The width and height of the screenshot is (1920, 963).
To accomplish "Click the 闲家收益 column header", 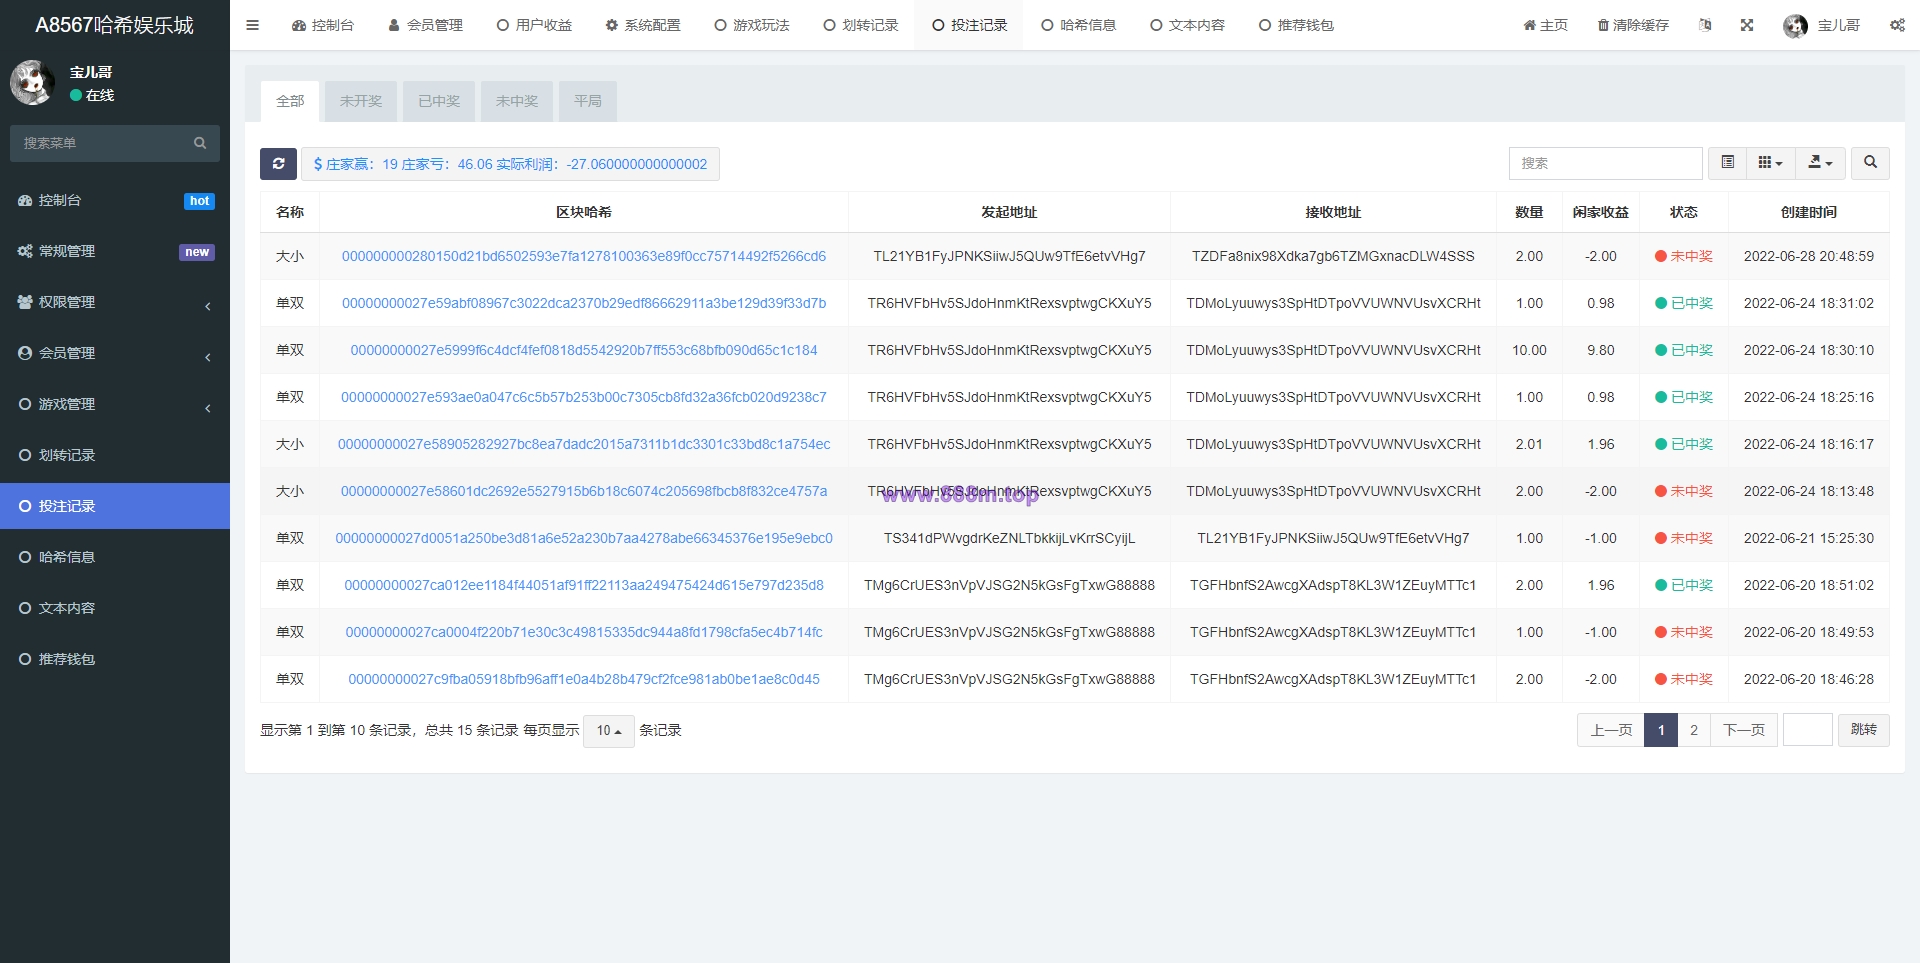I will click(1600, 212).
